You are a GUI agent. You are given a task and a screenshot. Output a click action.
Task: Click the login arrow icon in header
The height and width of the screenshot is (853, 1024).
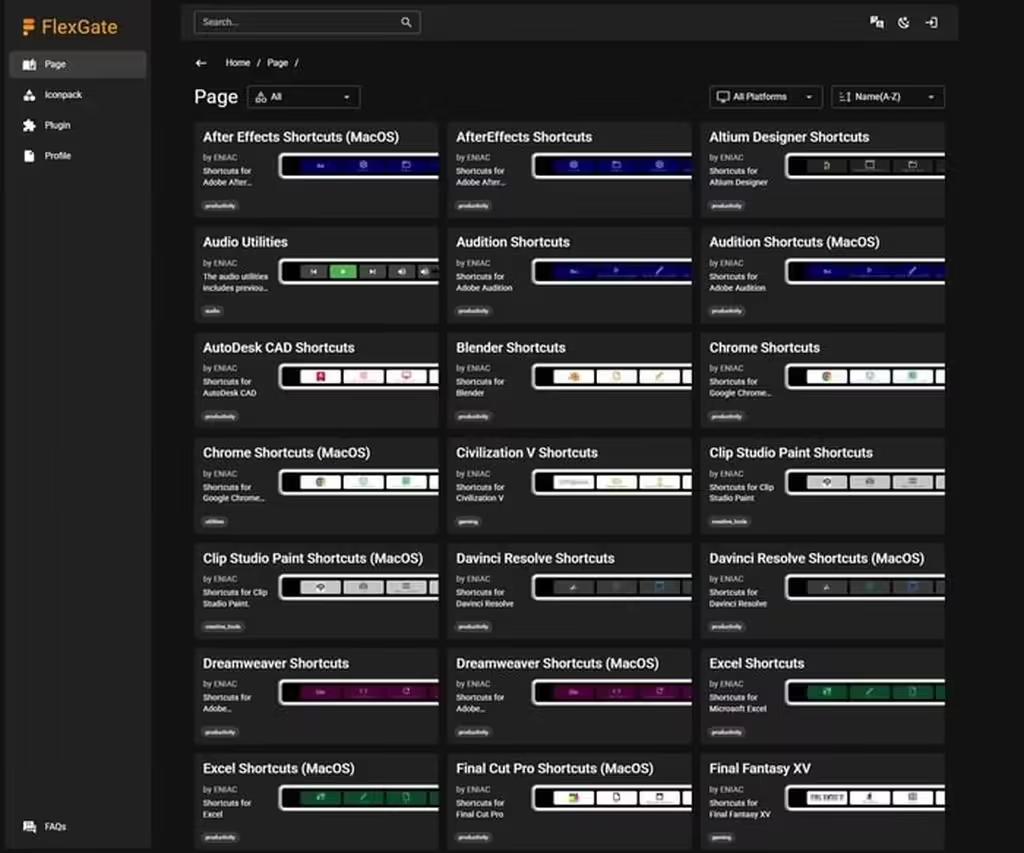931,22
